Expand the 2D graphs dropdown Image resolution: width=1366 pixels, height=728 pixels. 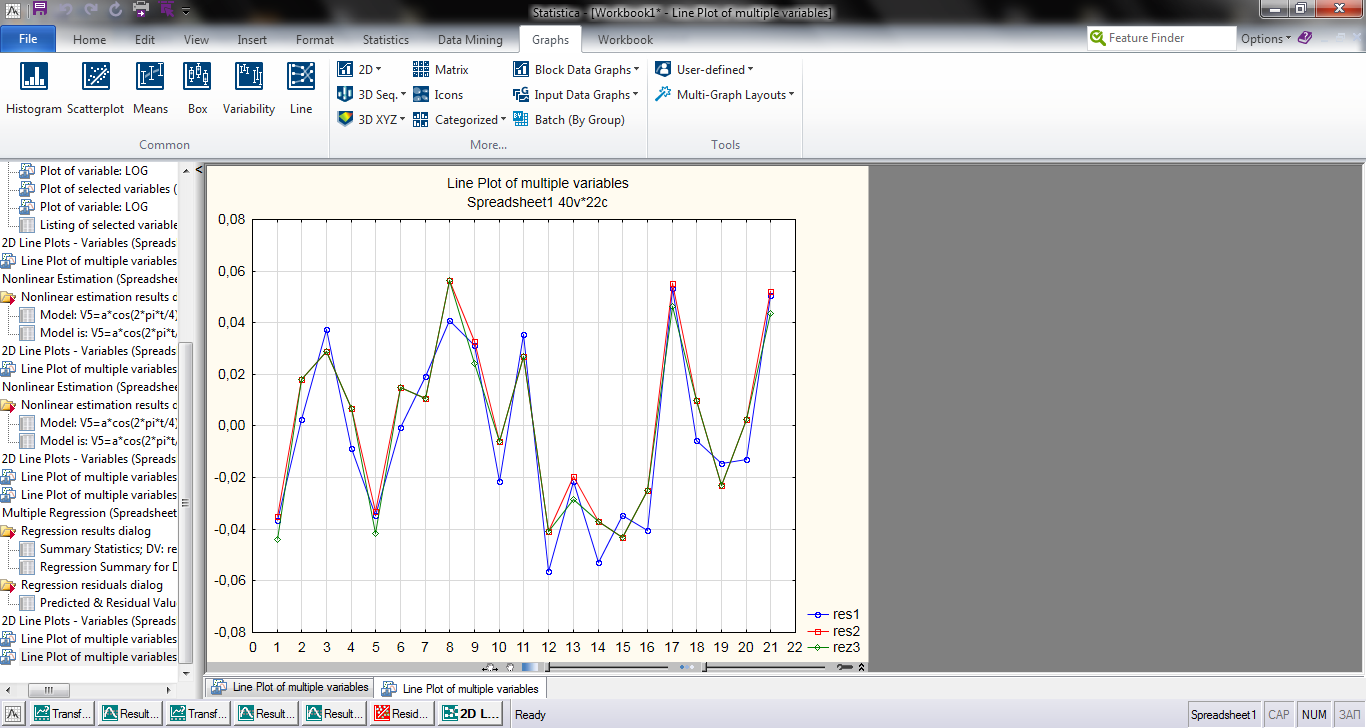360,70
